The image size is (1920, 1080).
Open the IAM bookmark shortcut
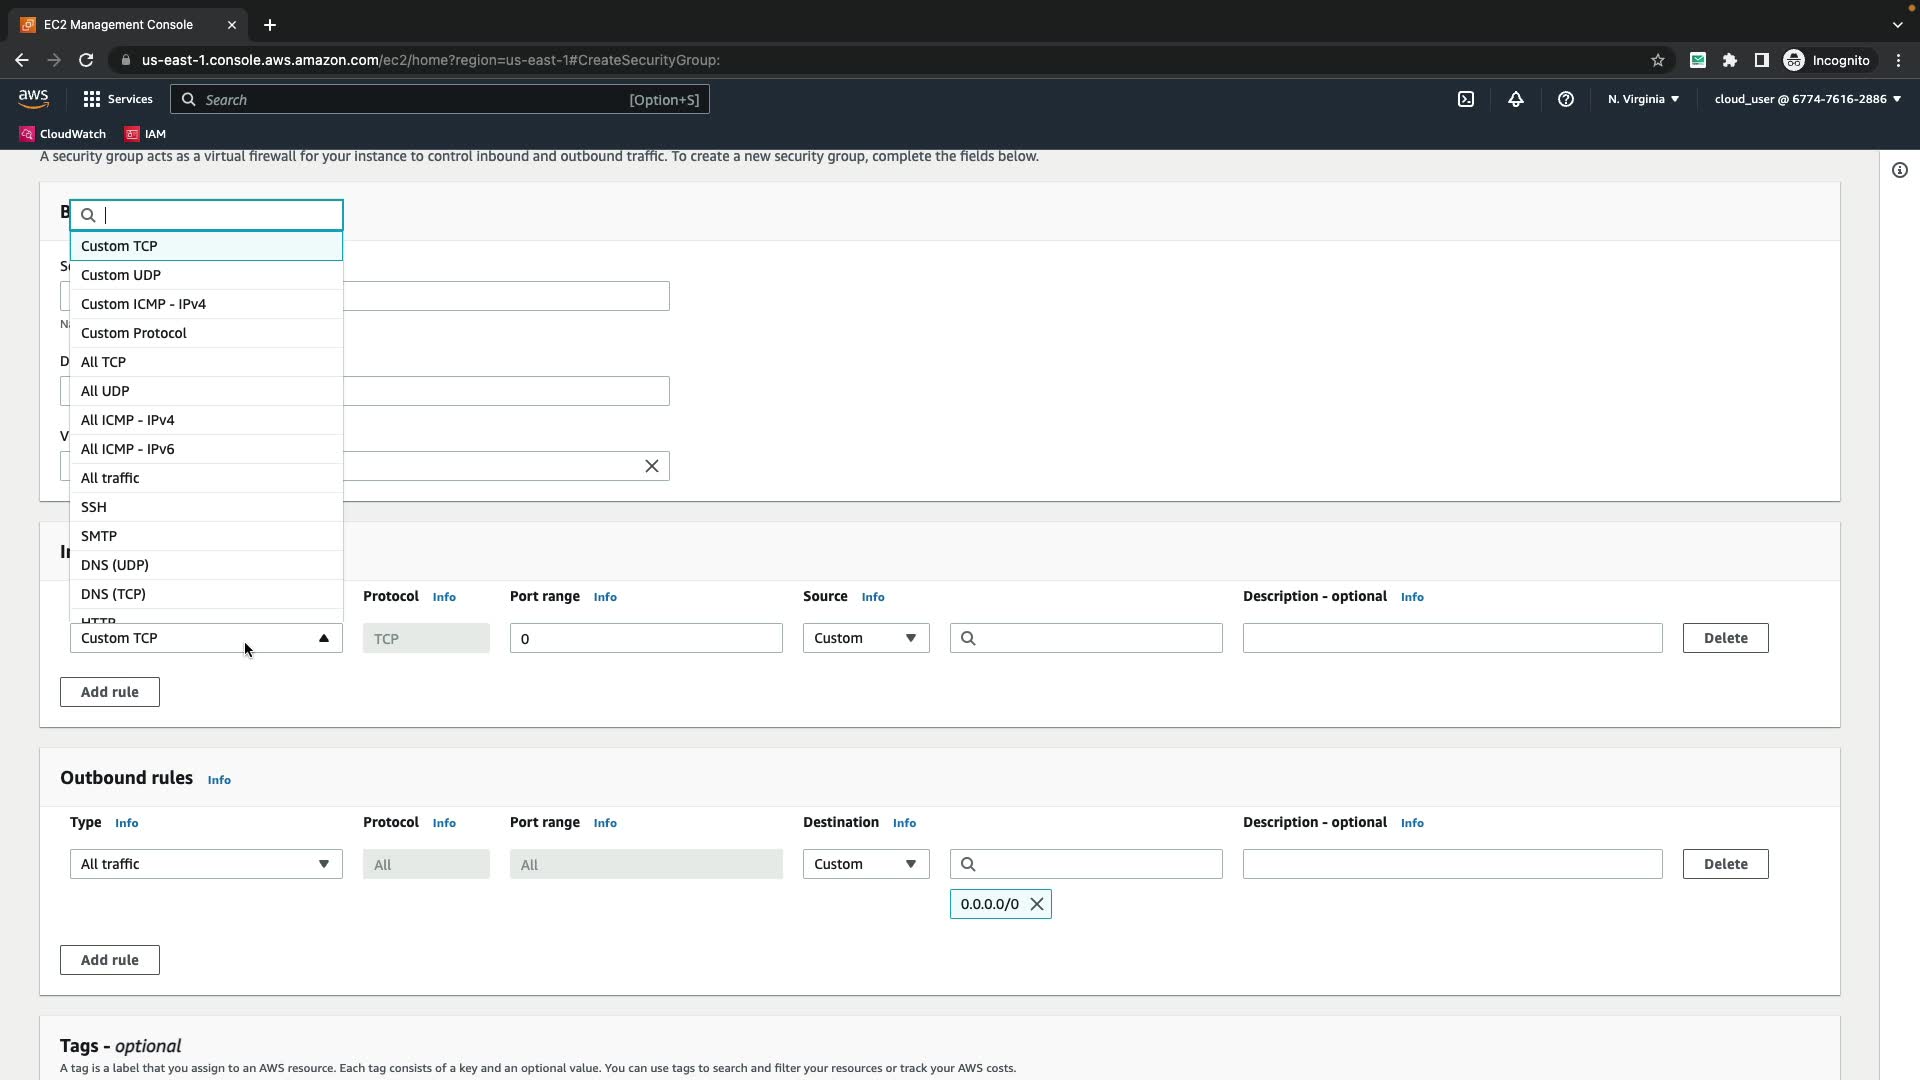coord(145,134)
